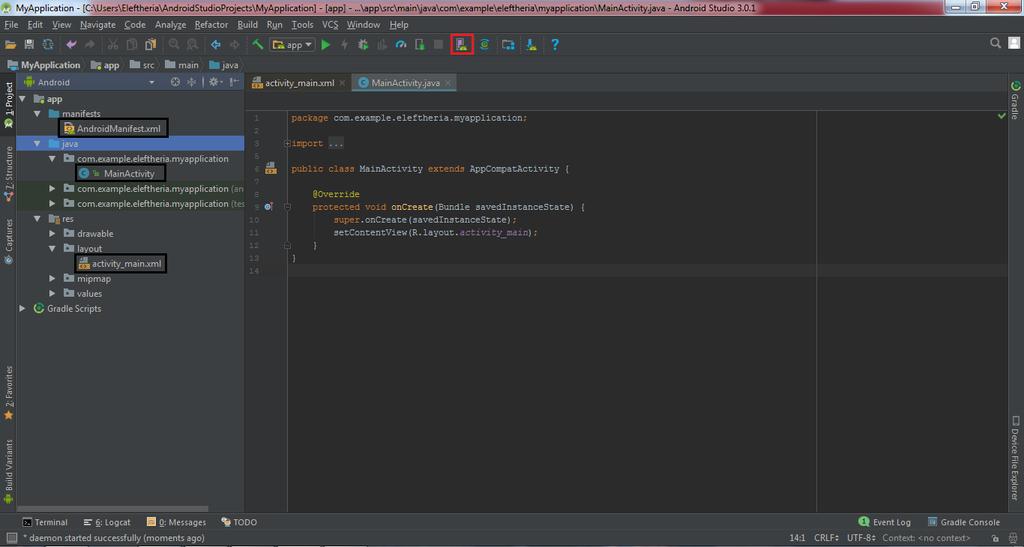Click the Sync Project with Gradle Files icon
The width and height of the screenshot is (1024, 547).
pyautogui.click(x=484, y=44)
